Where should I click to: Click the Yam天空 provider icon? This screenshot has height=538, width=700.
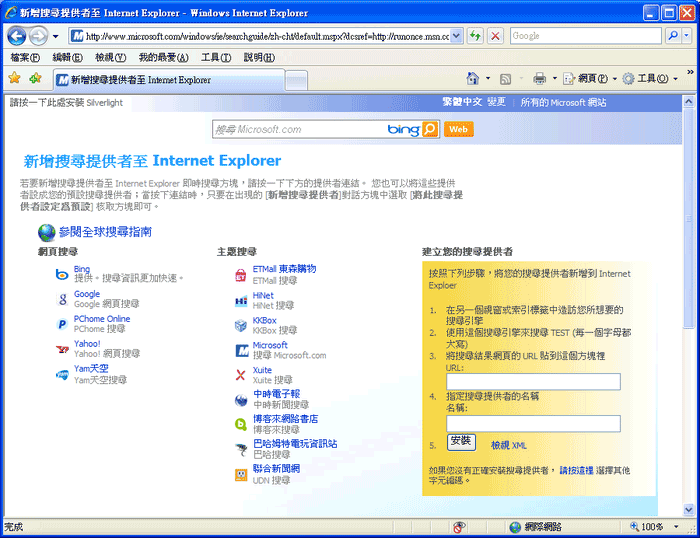coord(62,374)
